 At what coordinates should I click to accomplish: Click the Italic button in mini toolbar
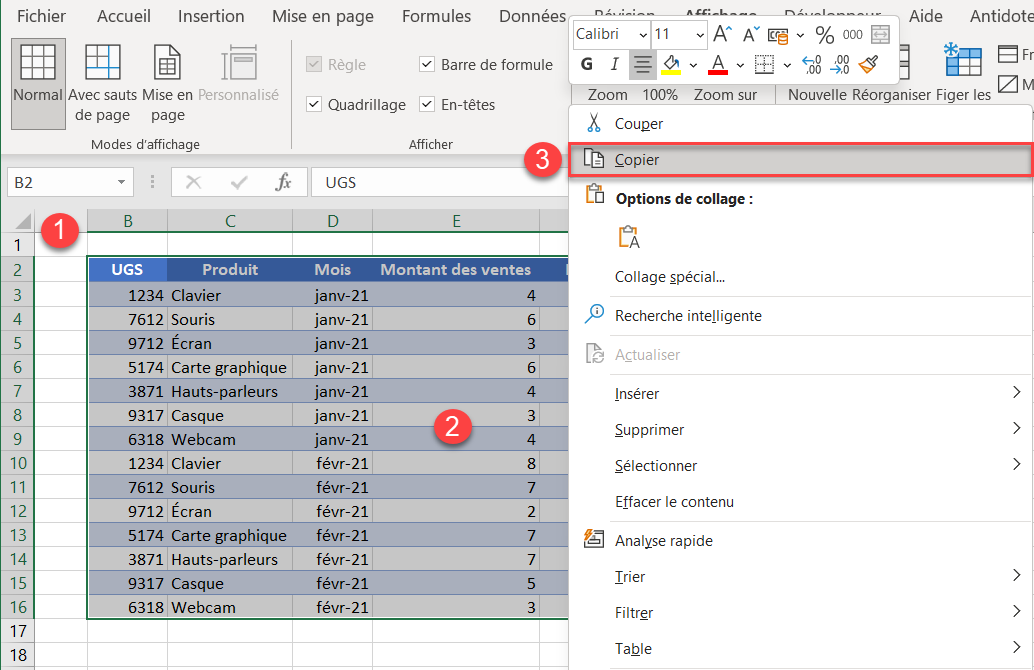point(614,64)
